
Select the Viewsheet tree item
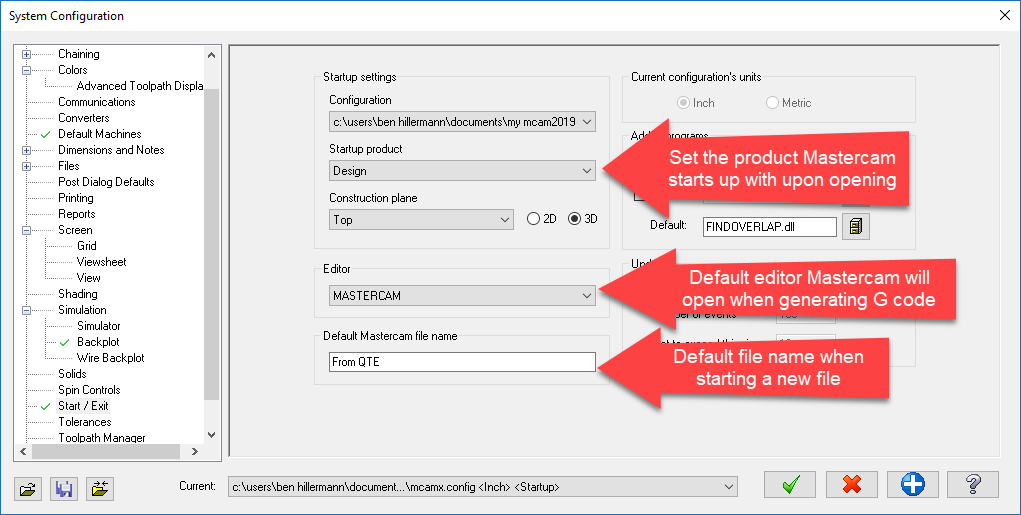[102, 262]
